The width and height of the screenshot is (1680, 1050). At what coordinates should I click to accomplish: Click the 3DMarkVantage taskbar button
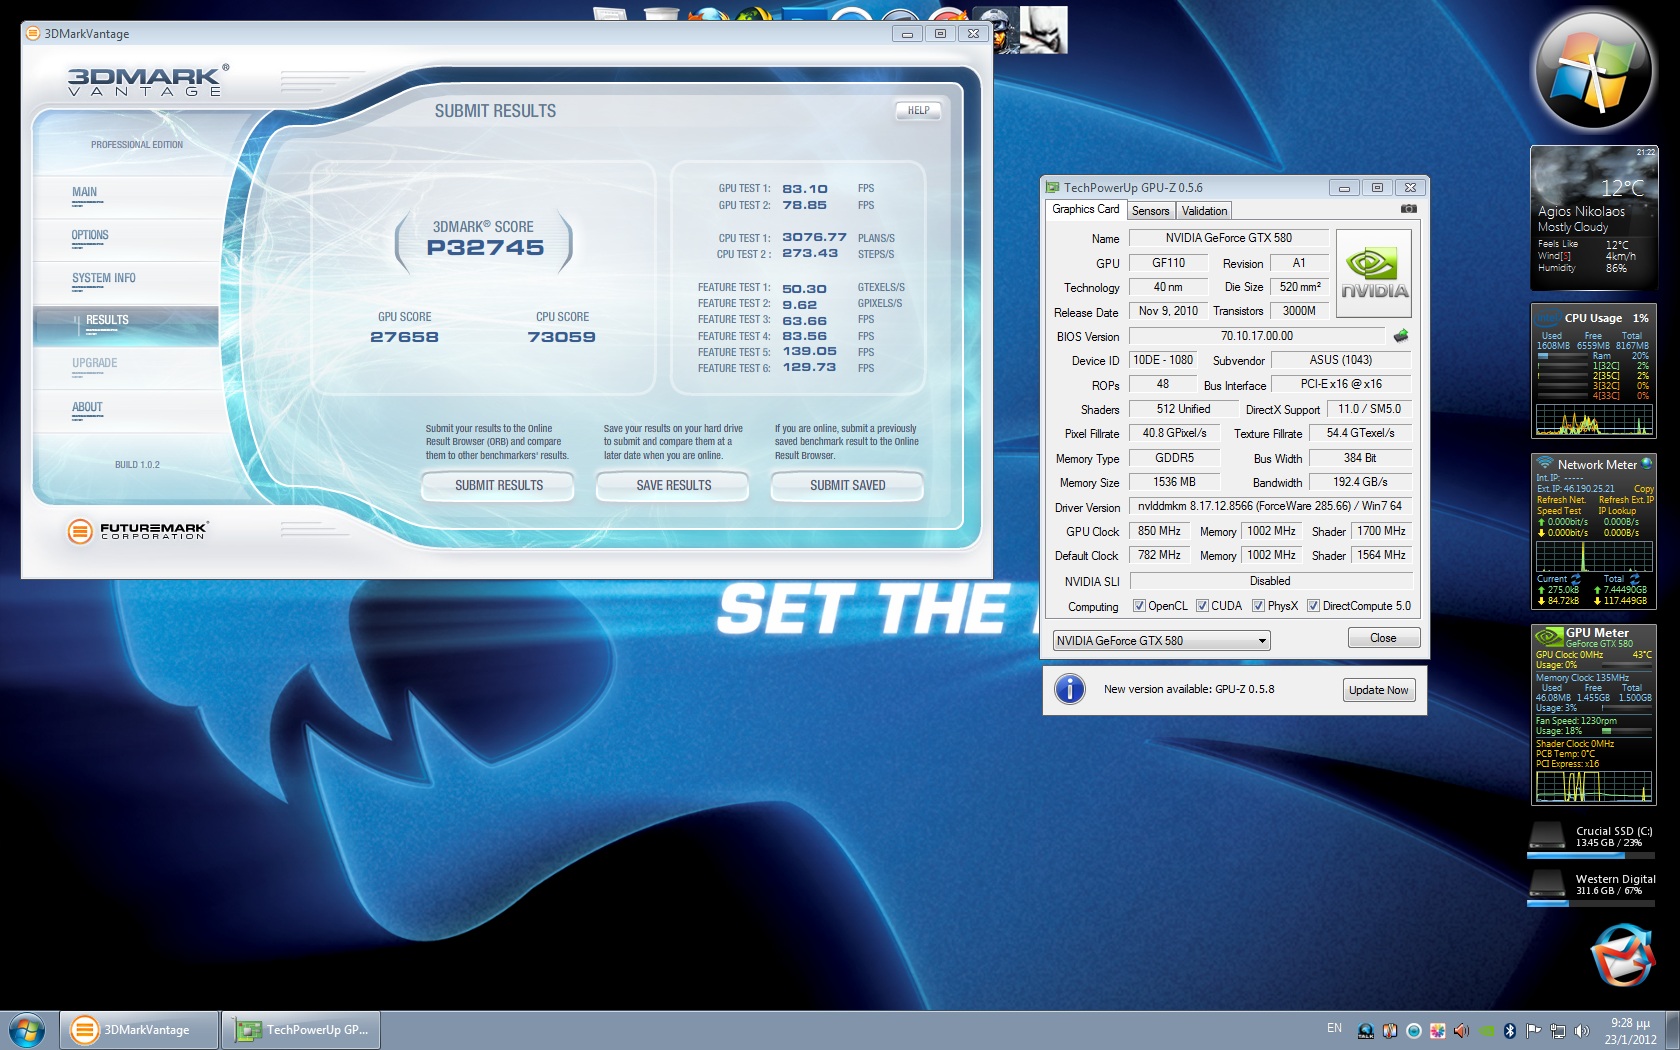click(x=139, y=1030)
